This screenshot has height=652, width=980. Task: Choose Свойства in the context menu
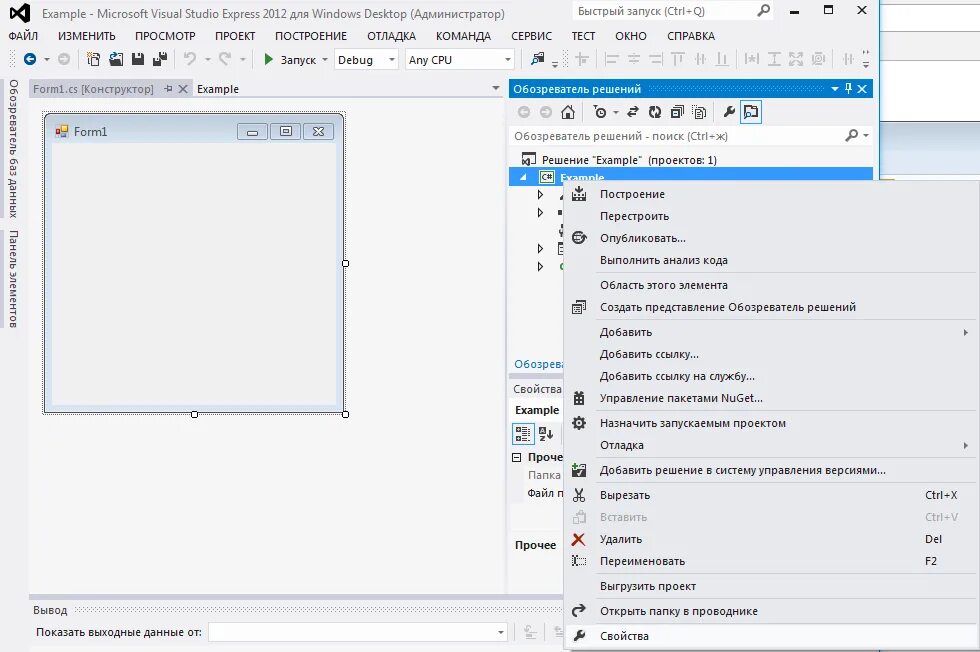click(773, 636)
